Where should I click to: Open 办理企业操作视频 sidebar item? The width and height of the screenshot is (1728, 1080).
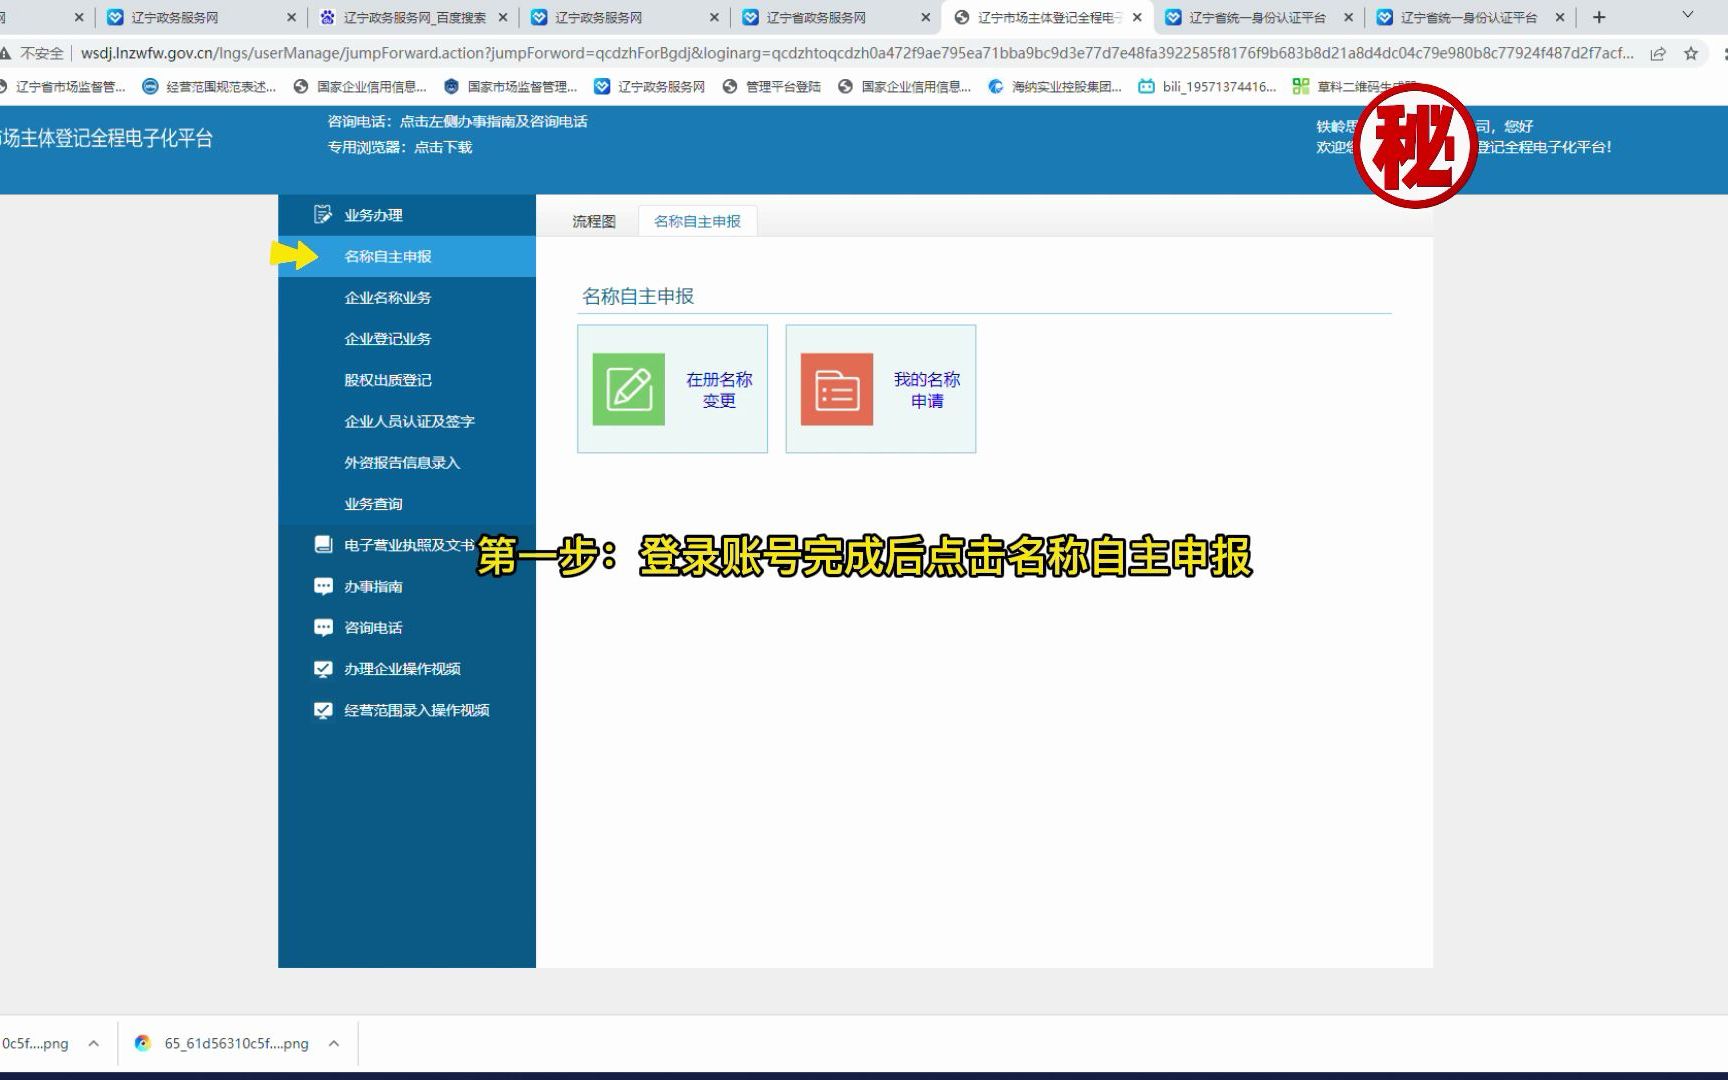coord(407,668)
